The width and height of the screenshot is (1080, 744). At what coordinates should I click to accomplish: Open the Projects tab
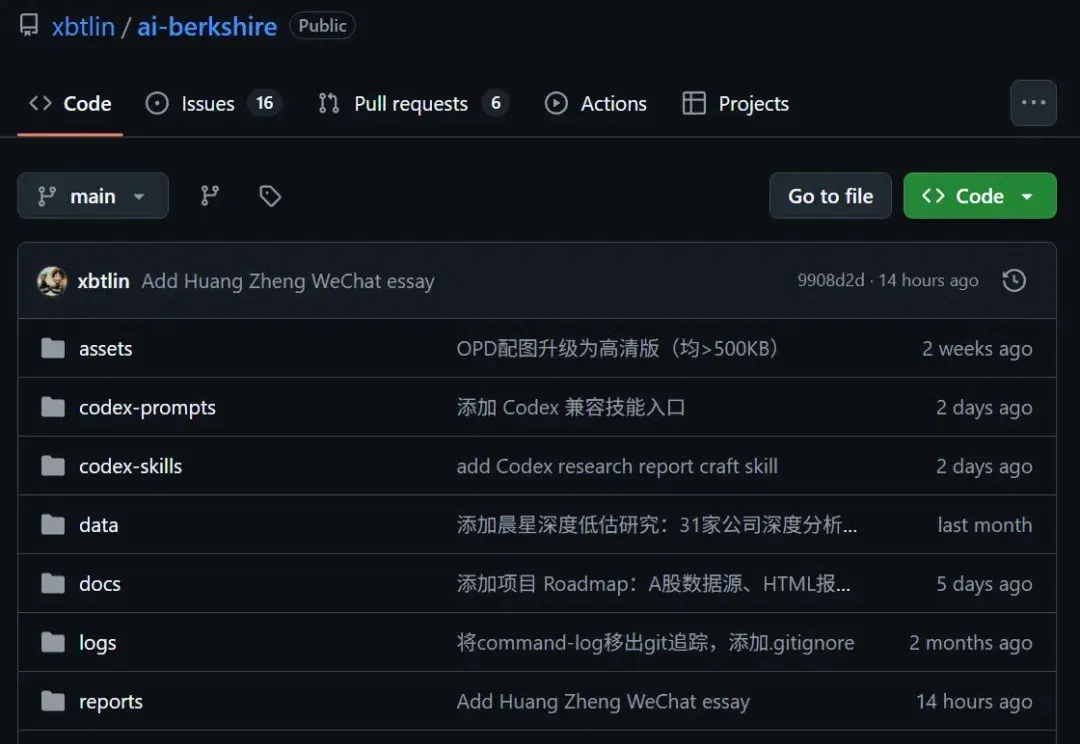[736, 103]
